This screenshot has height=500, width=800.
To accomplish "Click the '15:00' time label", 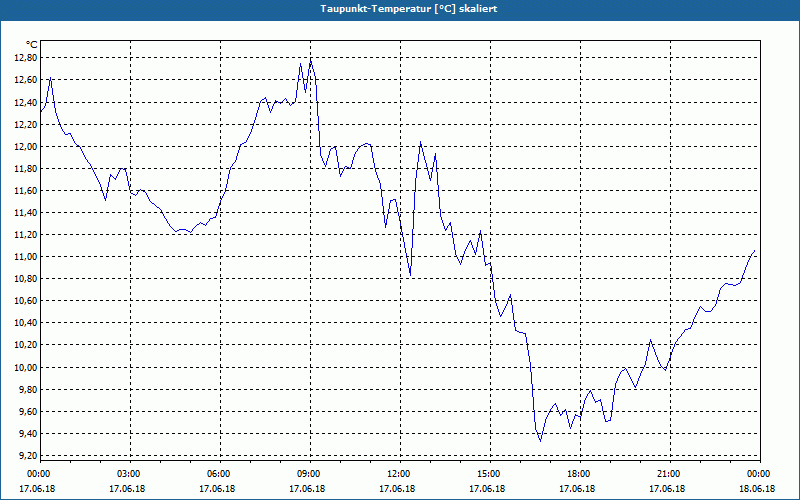I will click(x=491, y=474).
